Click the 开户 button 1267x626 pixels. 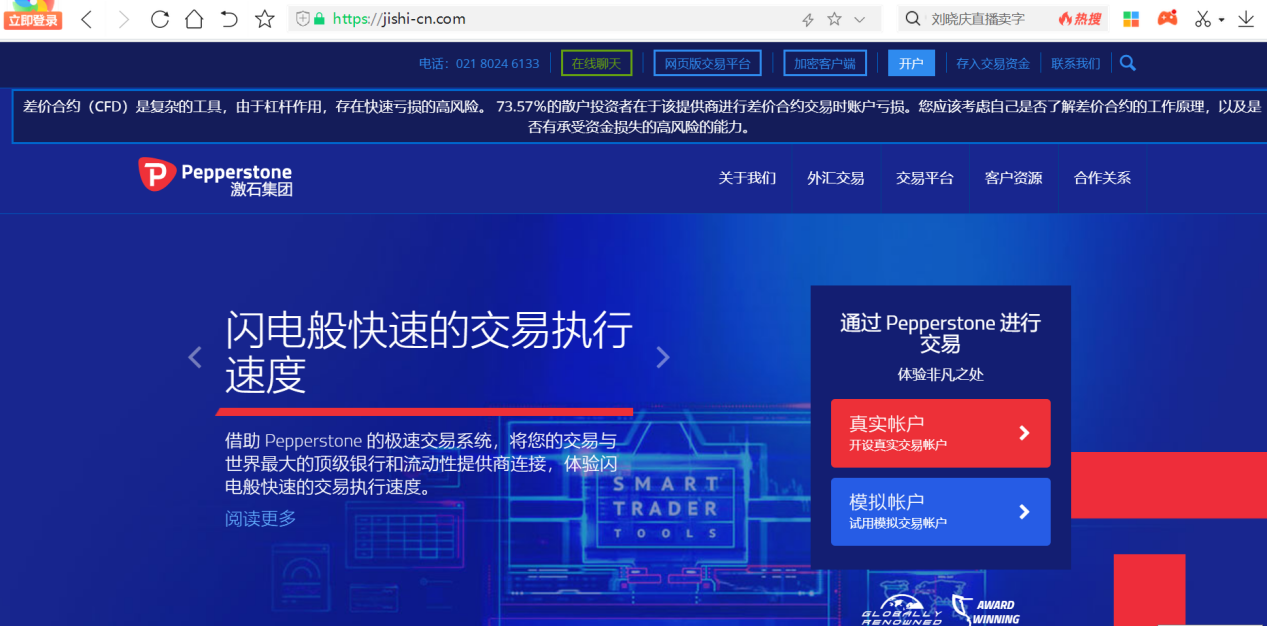point(911,63)
